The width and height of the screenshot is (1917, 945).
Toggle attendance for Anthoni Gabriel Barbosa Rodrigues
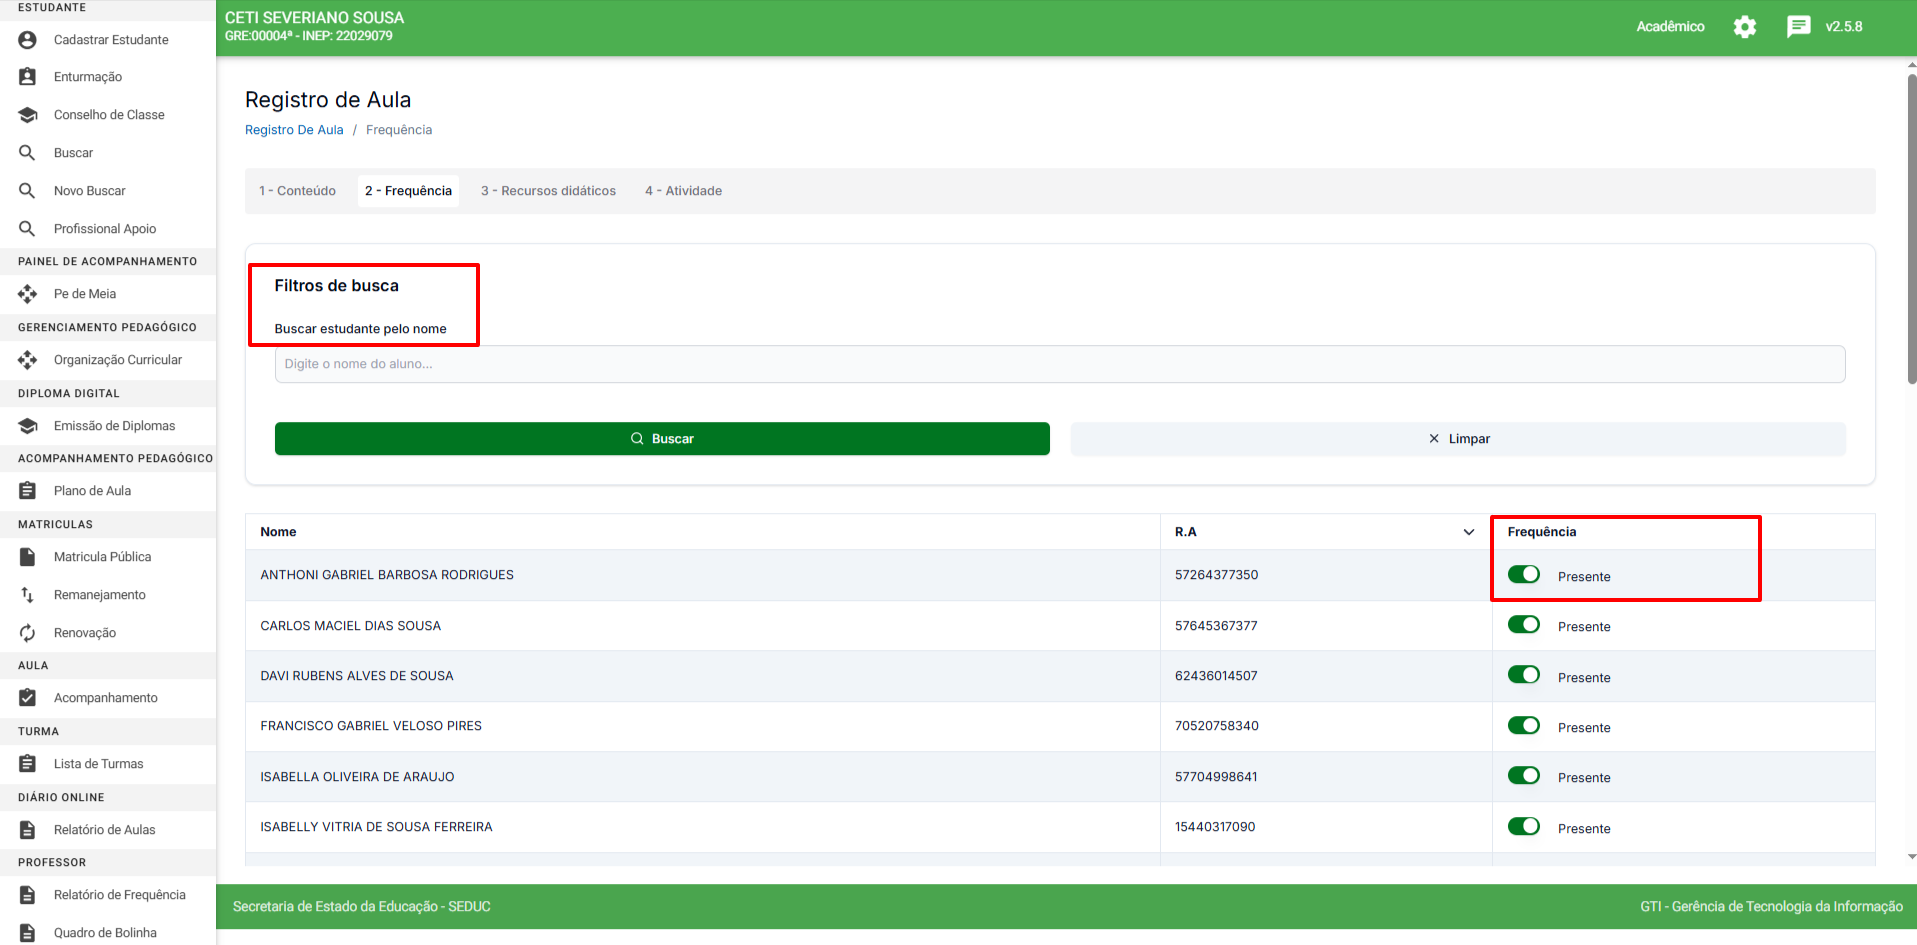pos(1523,575)
